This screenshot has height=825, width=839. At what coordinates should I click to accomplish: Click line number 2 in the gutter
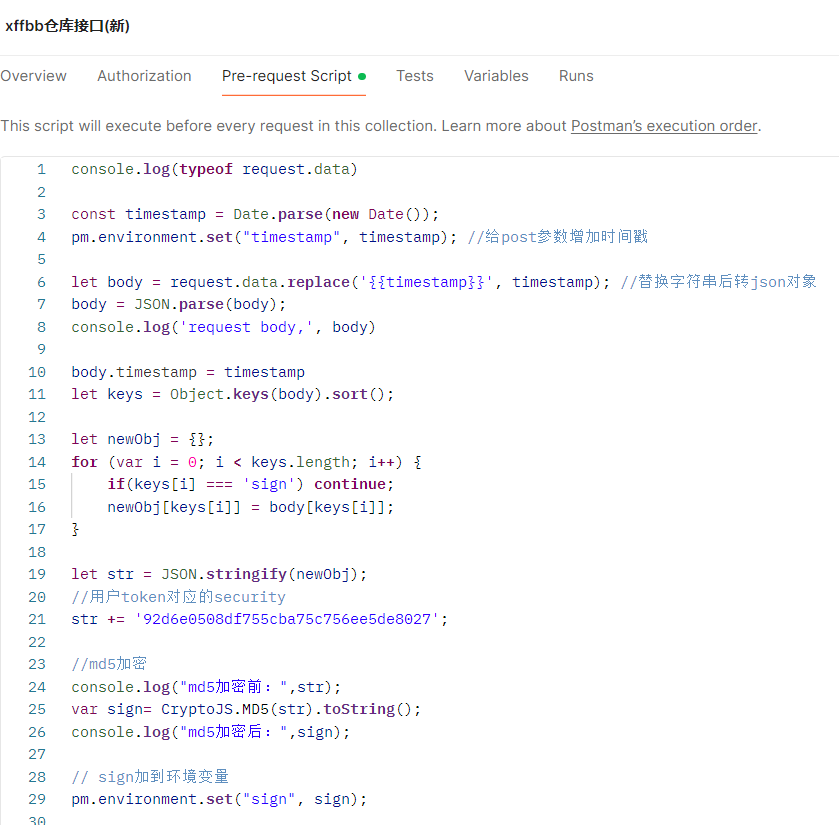coord(41,192)
